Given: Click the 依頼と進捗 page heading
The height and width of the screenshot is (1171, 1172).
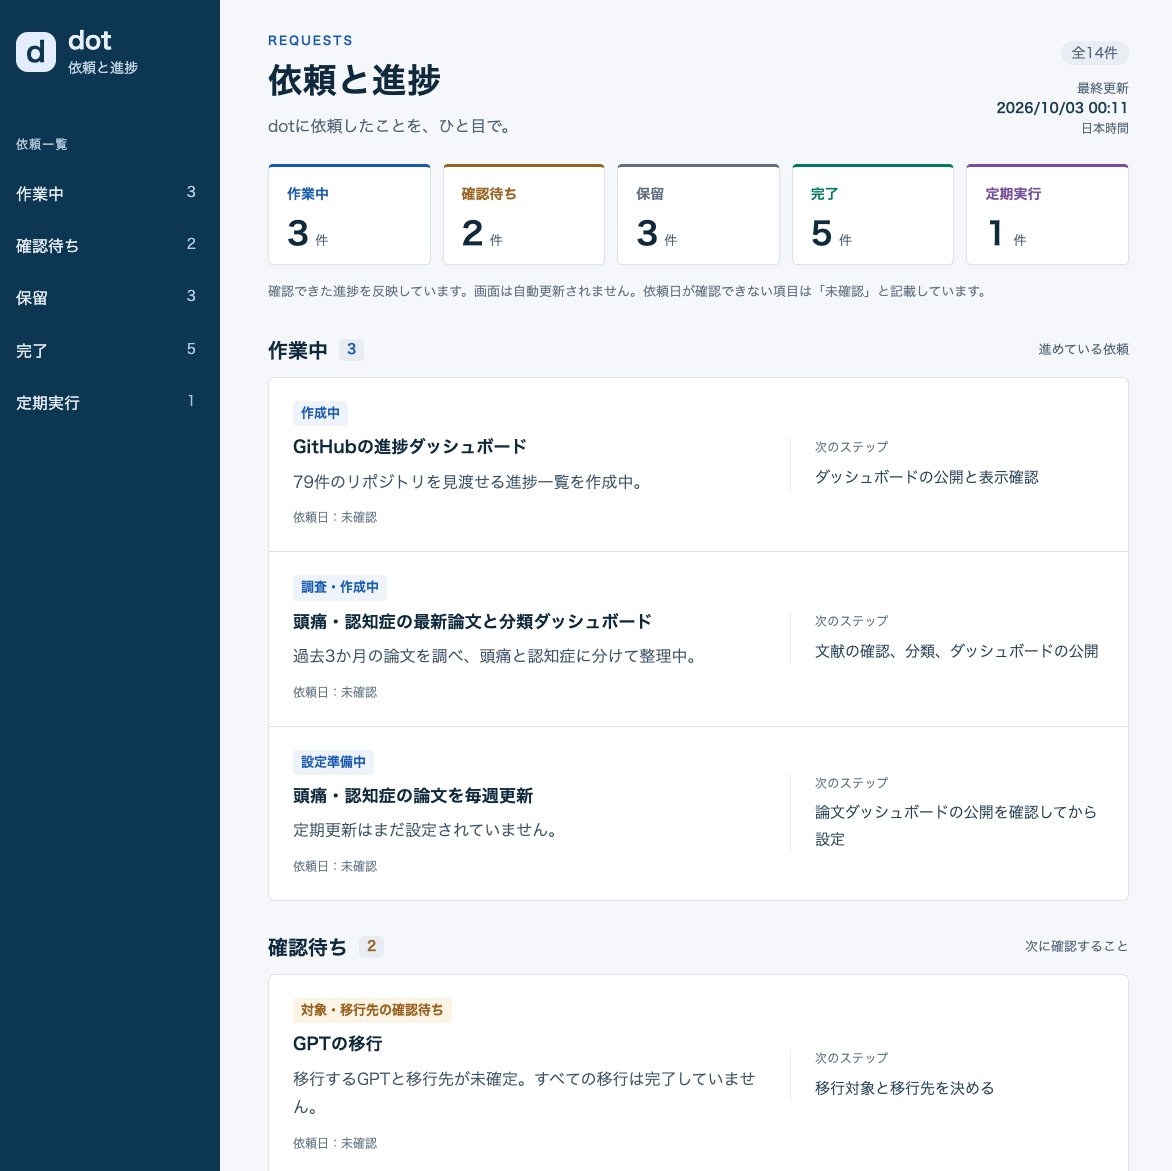Looking at the screenshot, I should (x=354, y=80).
